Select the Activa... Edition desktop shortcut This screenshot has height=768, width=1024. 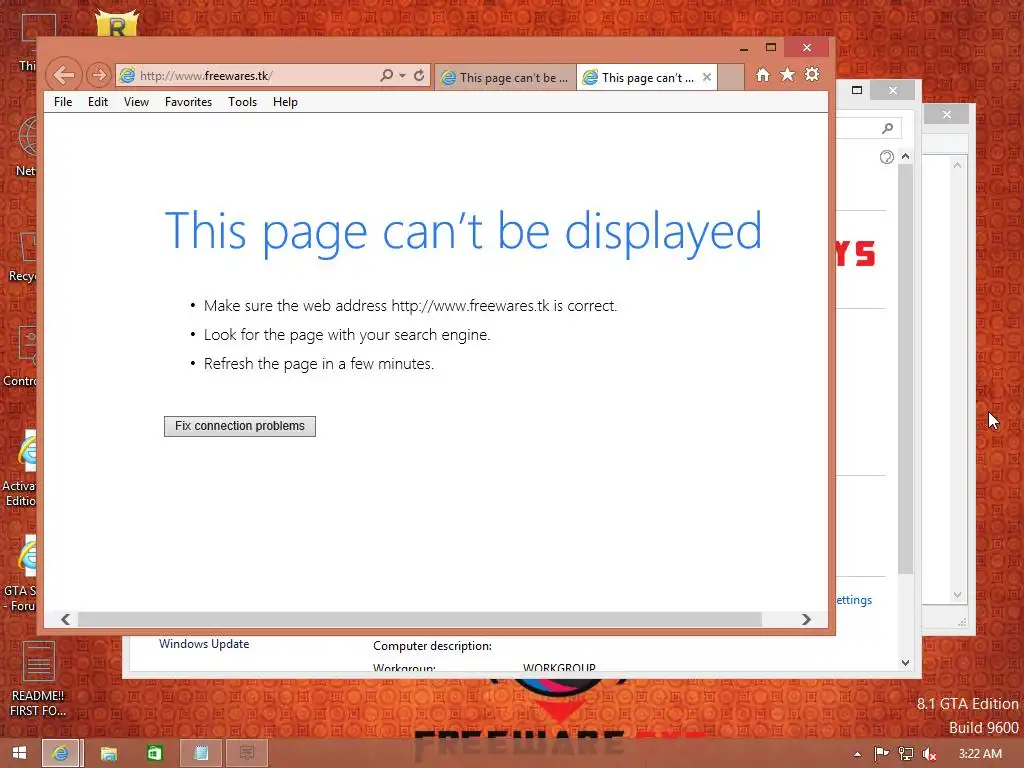[20, 469]
